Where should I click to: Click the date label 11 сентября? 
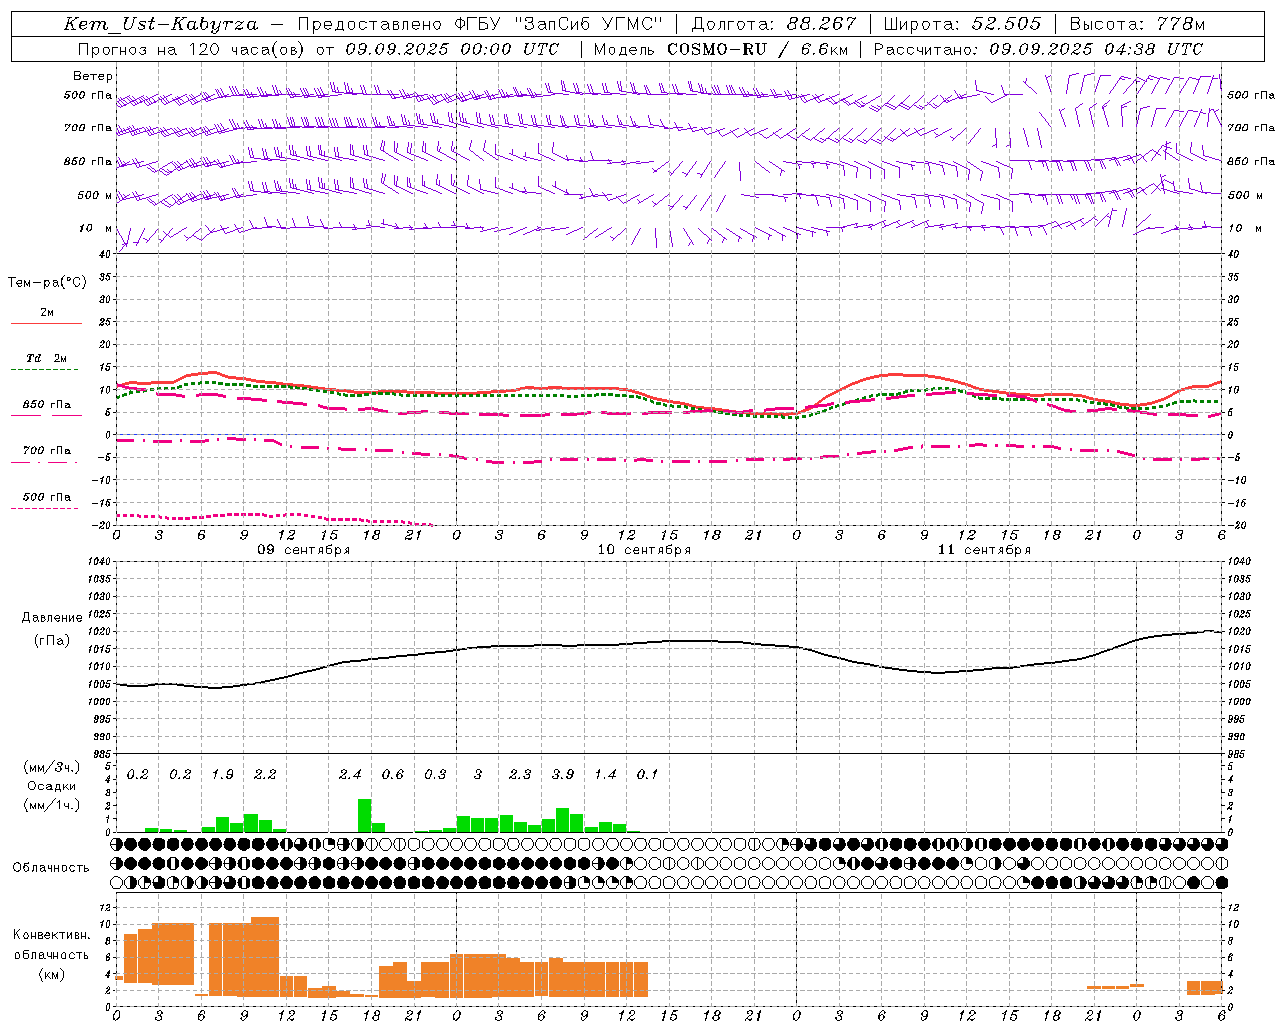[x=984, y=549]
